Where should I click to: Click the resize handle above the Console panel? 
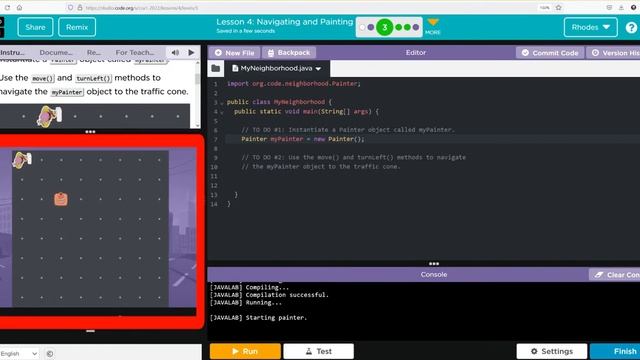(x=434, y=264)
